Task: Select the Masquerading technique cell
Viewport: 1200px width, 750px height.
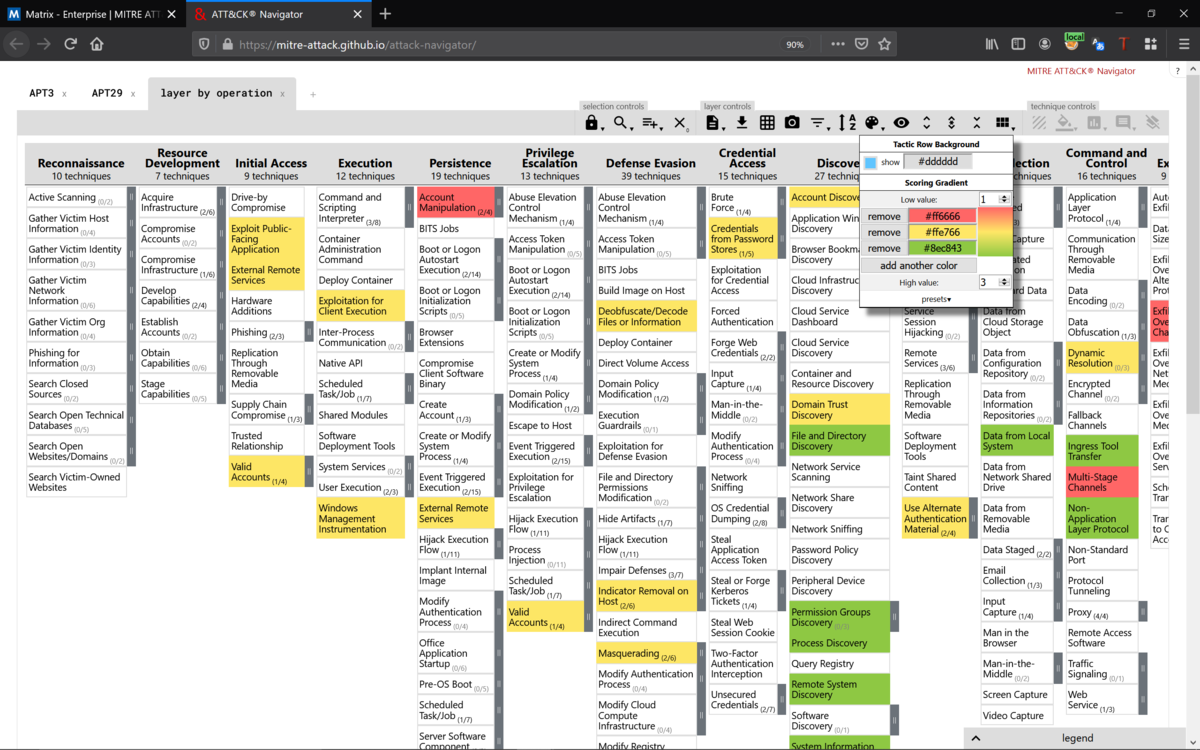Action: tap(646, 654)
